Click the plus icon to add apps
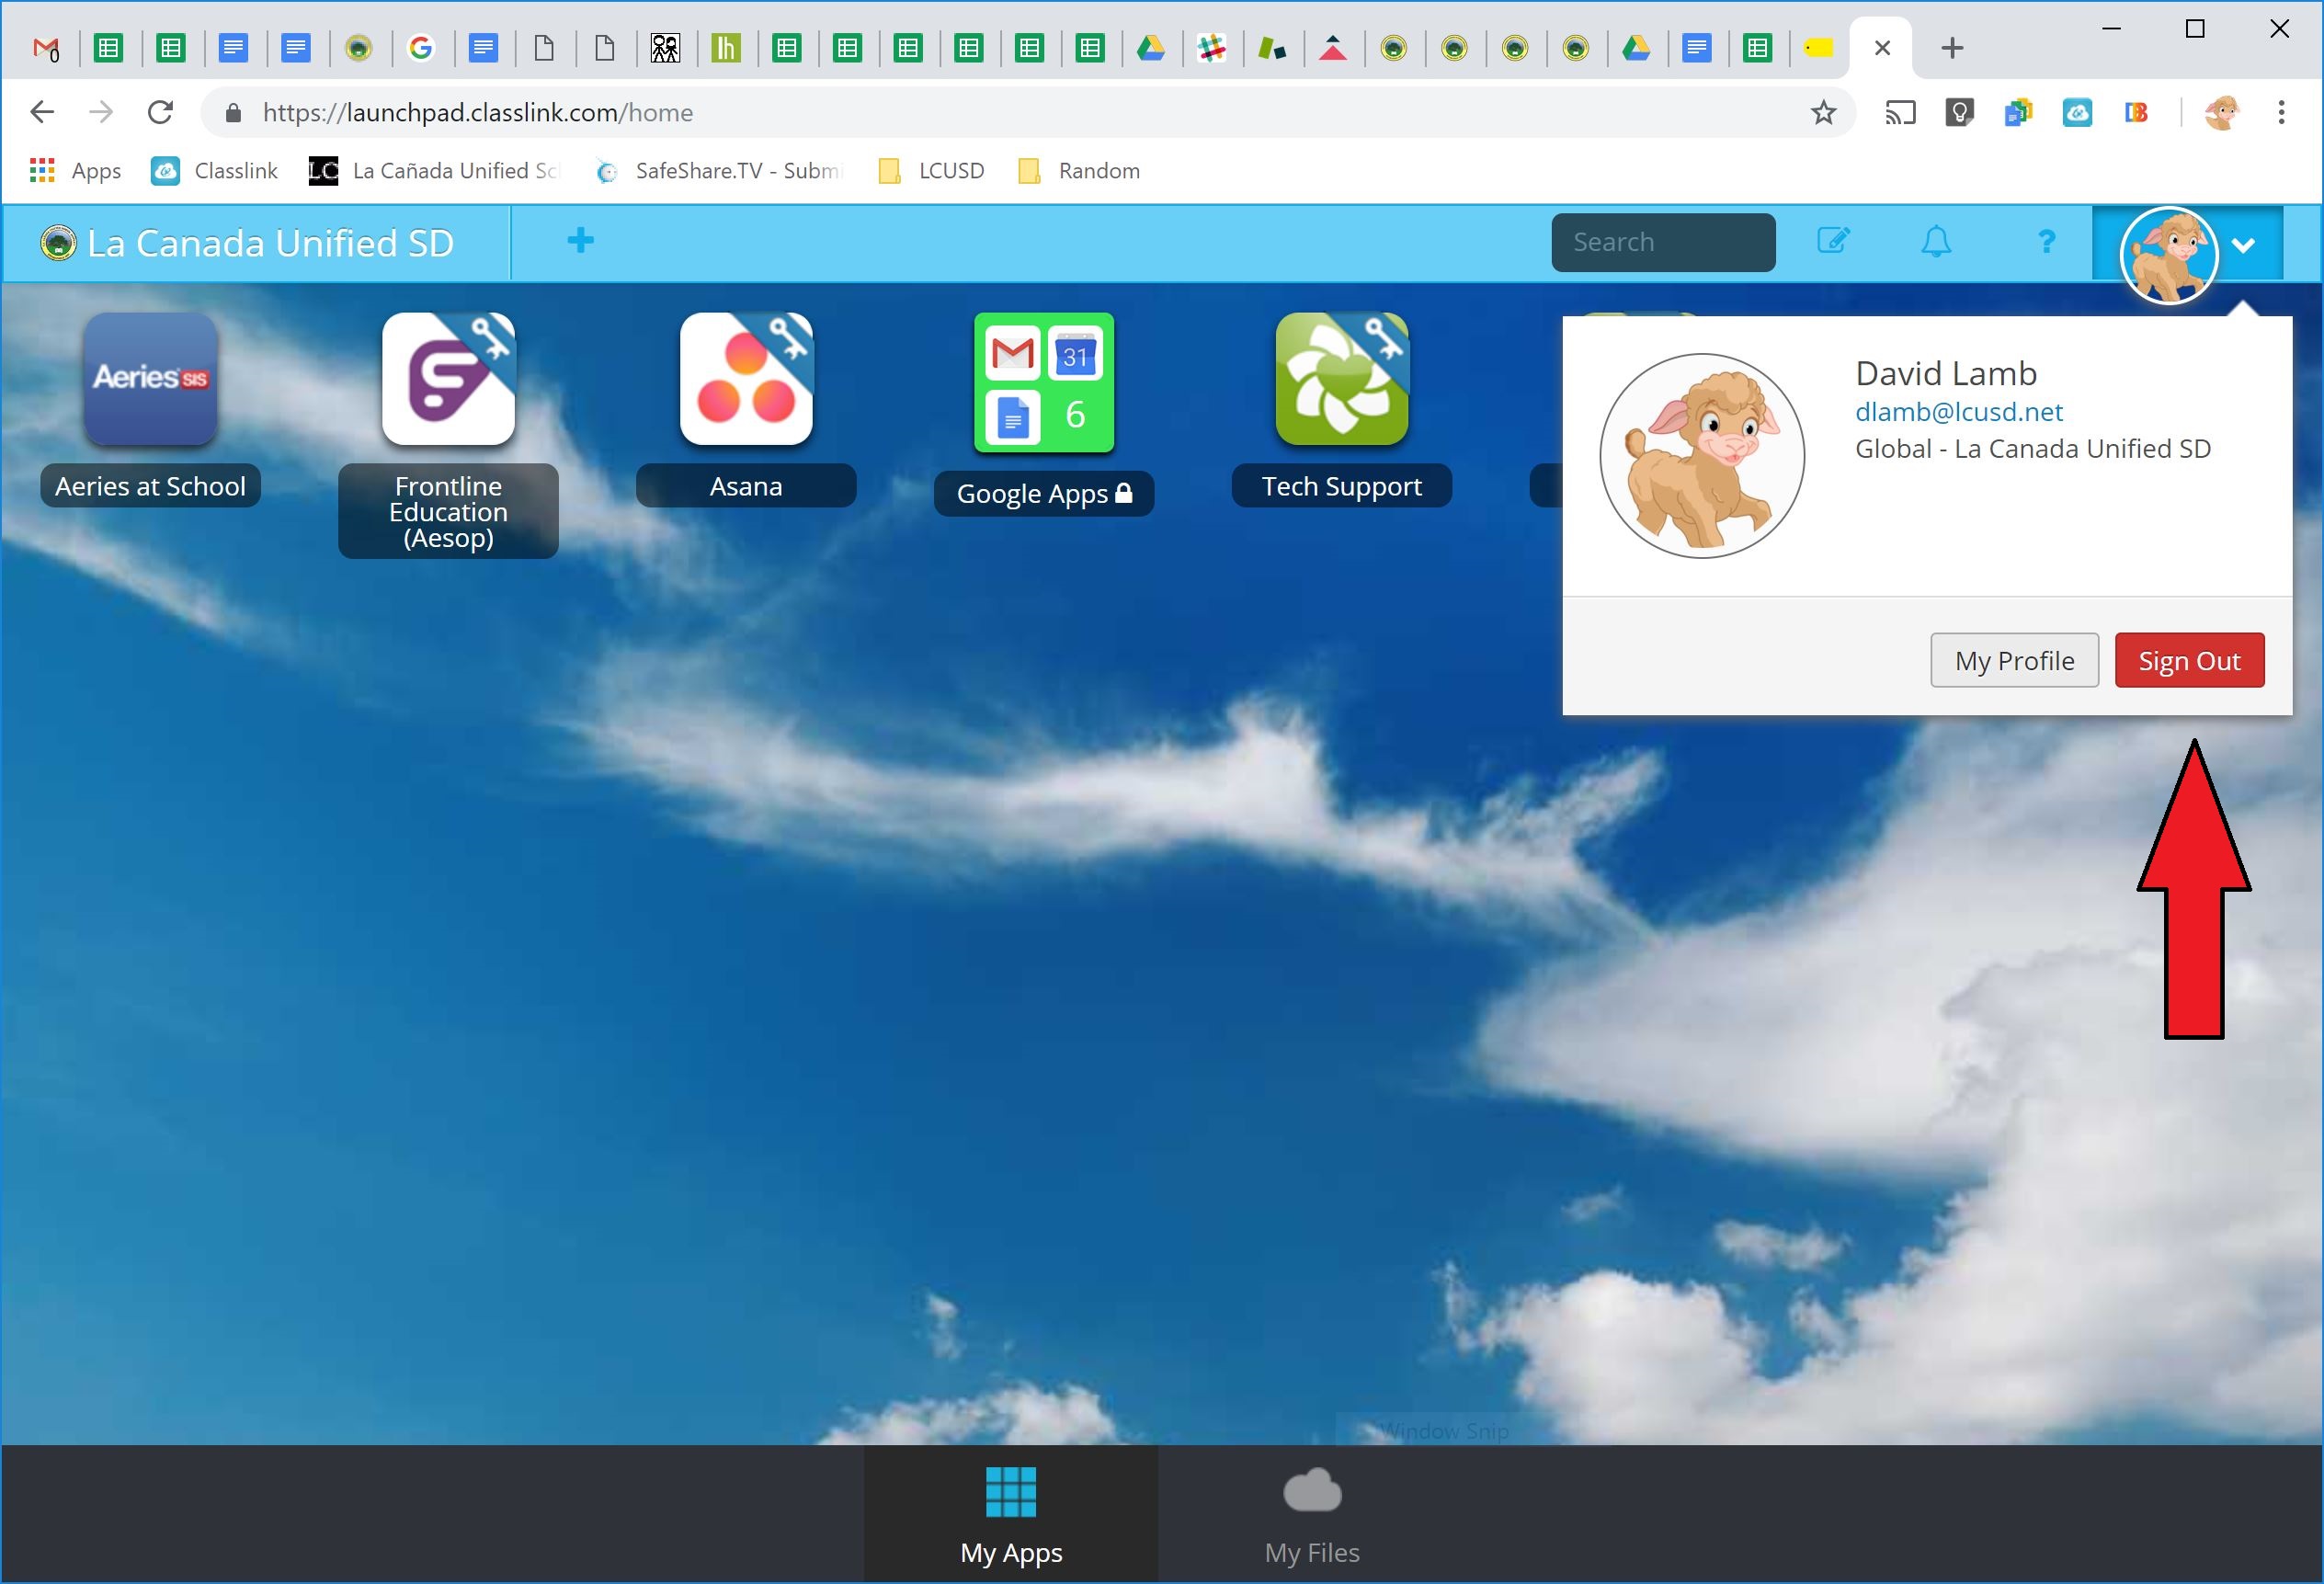This screenshot has height=1584, width=2324. 580,241
